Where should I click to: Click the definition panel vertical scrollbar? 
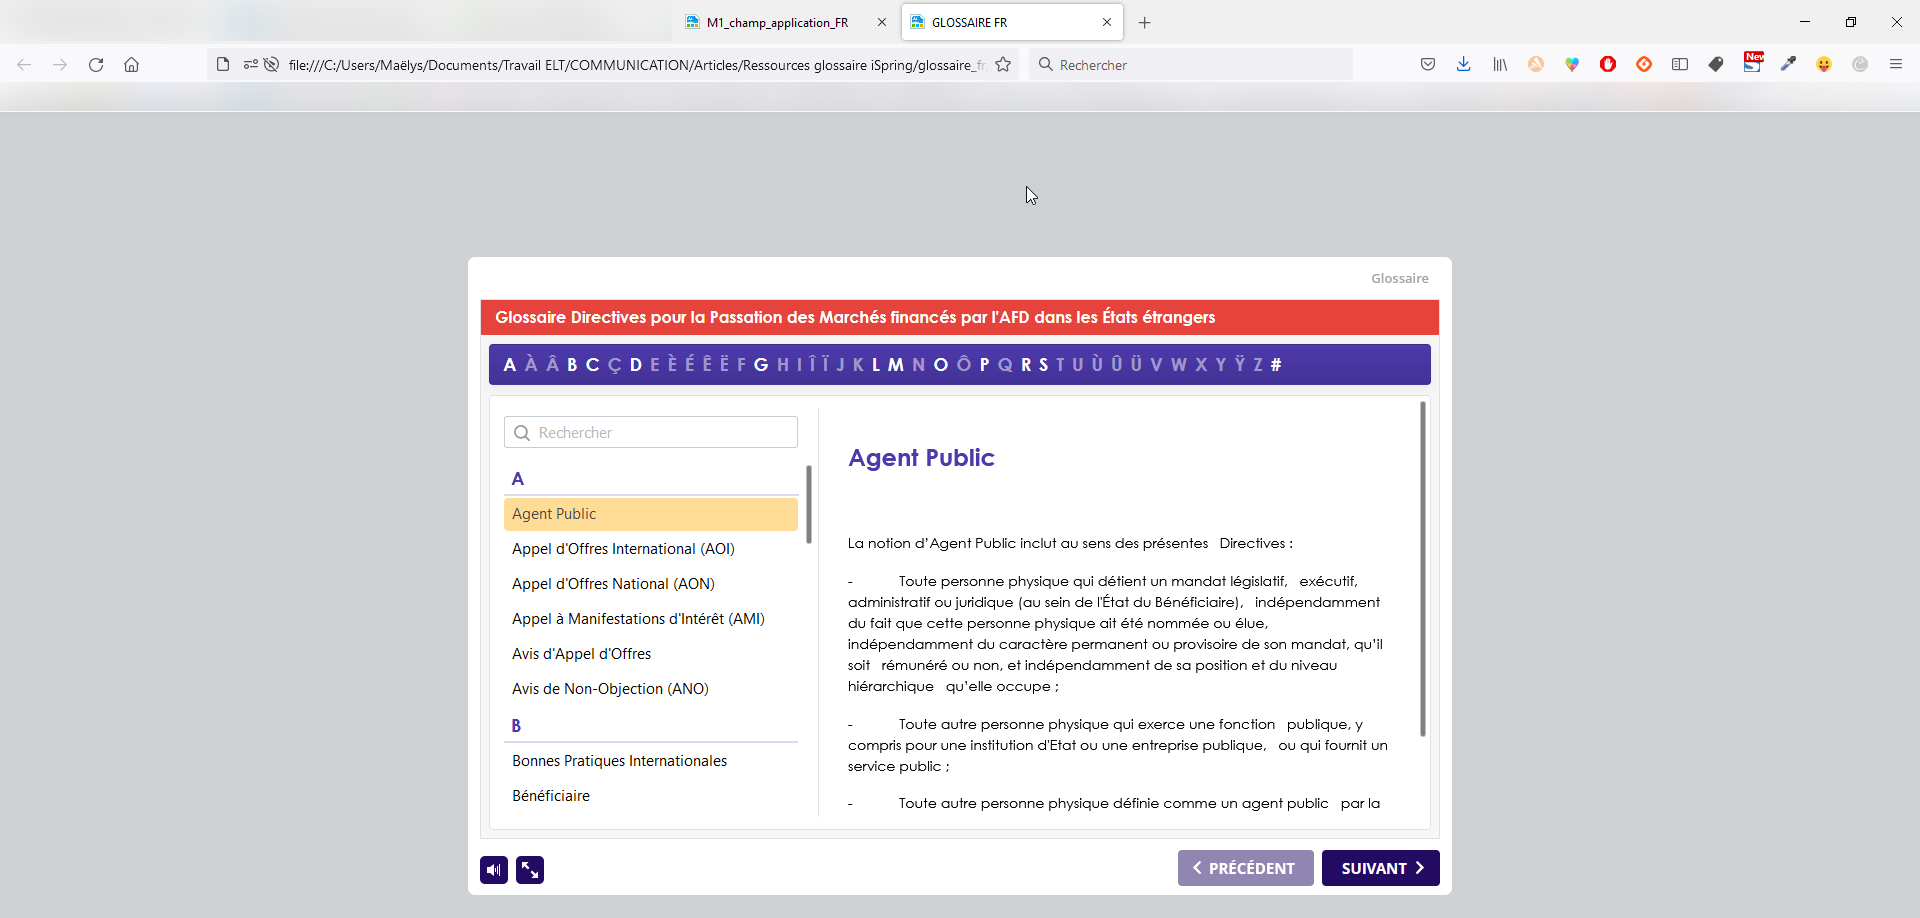click(x=1423, y=570)
